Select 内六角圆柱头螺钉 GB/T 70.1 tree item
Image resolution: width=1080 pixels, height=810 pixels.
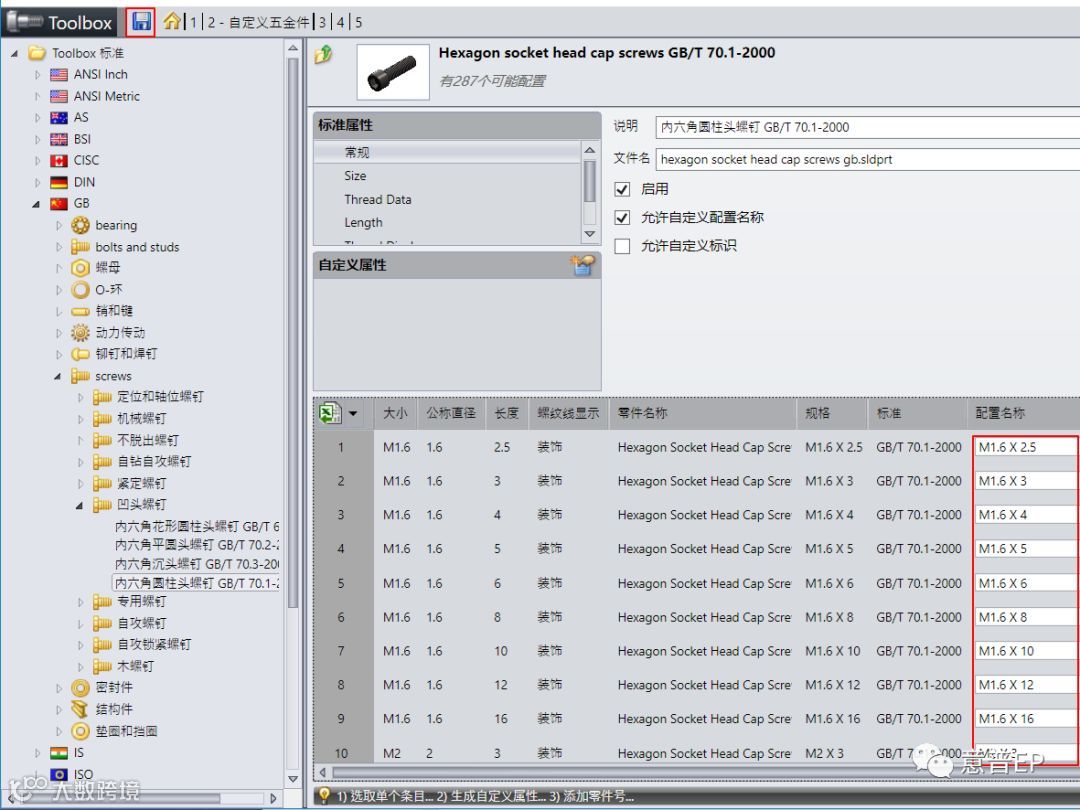click(196, 583)
